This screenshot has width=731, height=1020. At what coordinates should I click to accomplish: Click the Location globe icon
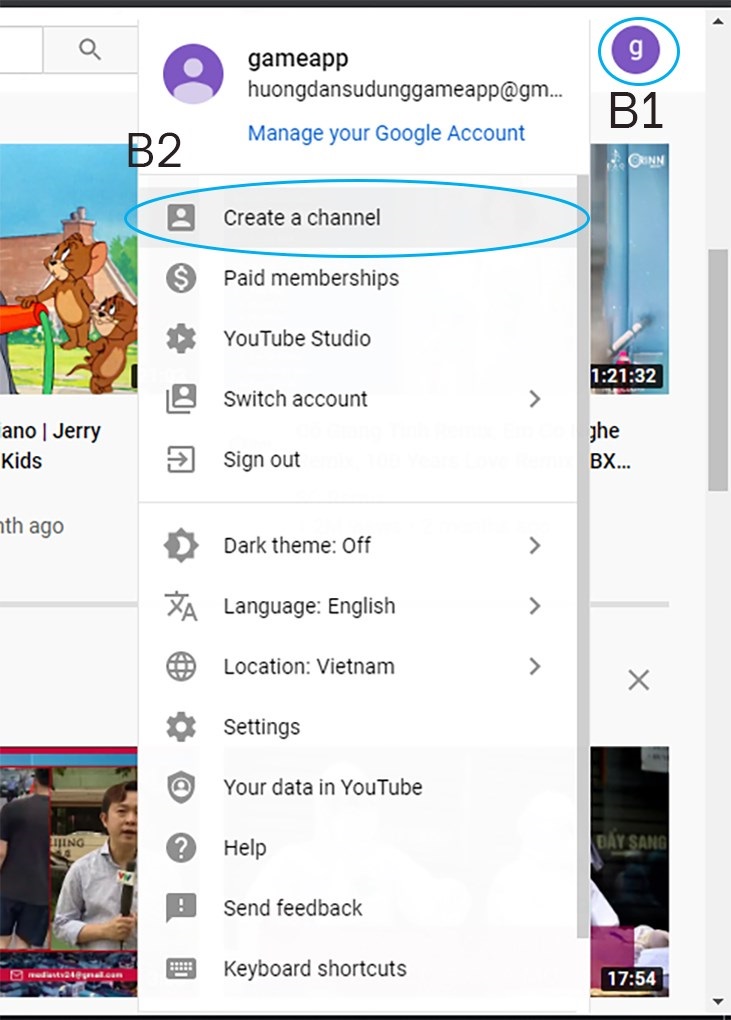[181, 666]
